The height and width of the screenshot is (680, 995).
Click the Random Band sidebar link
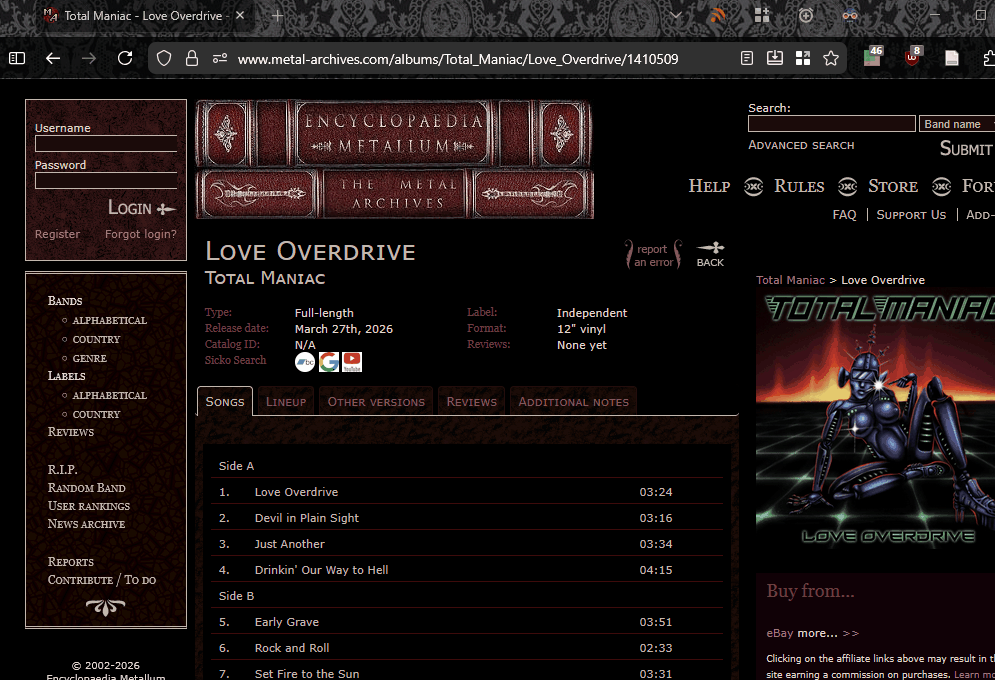pyautogui.click(x=87, y=488)
